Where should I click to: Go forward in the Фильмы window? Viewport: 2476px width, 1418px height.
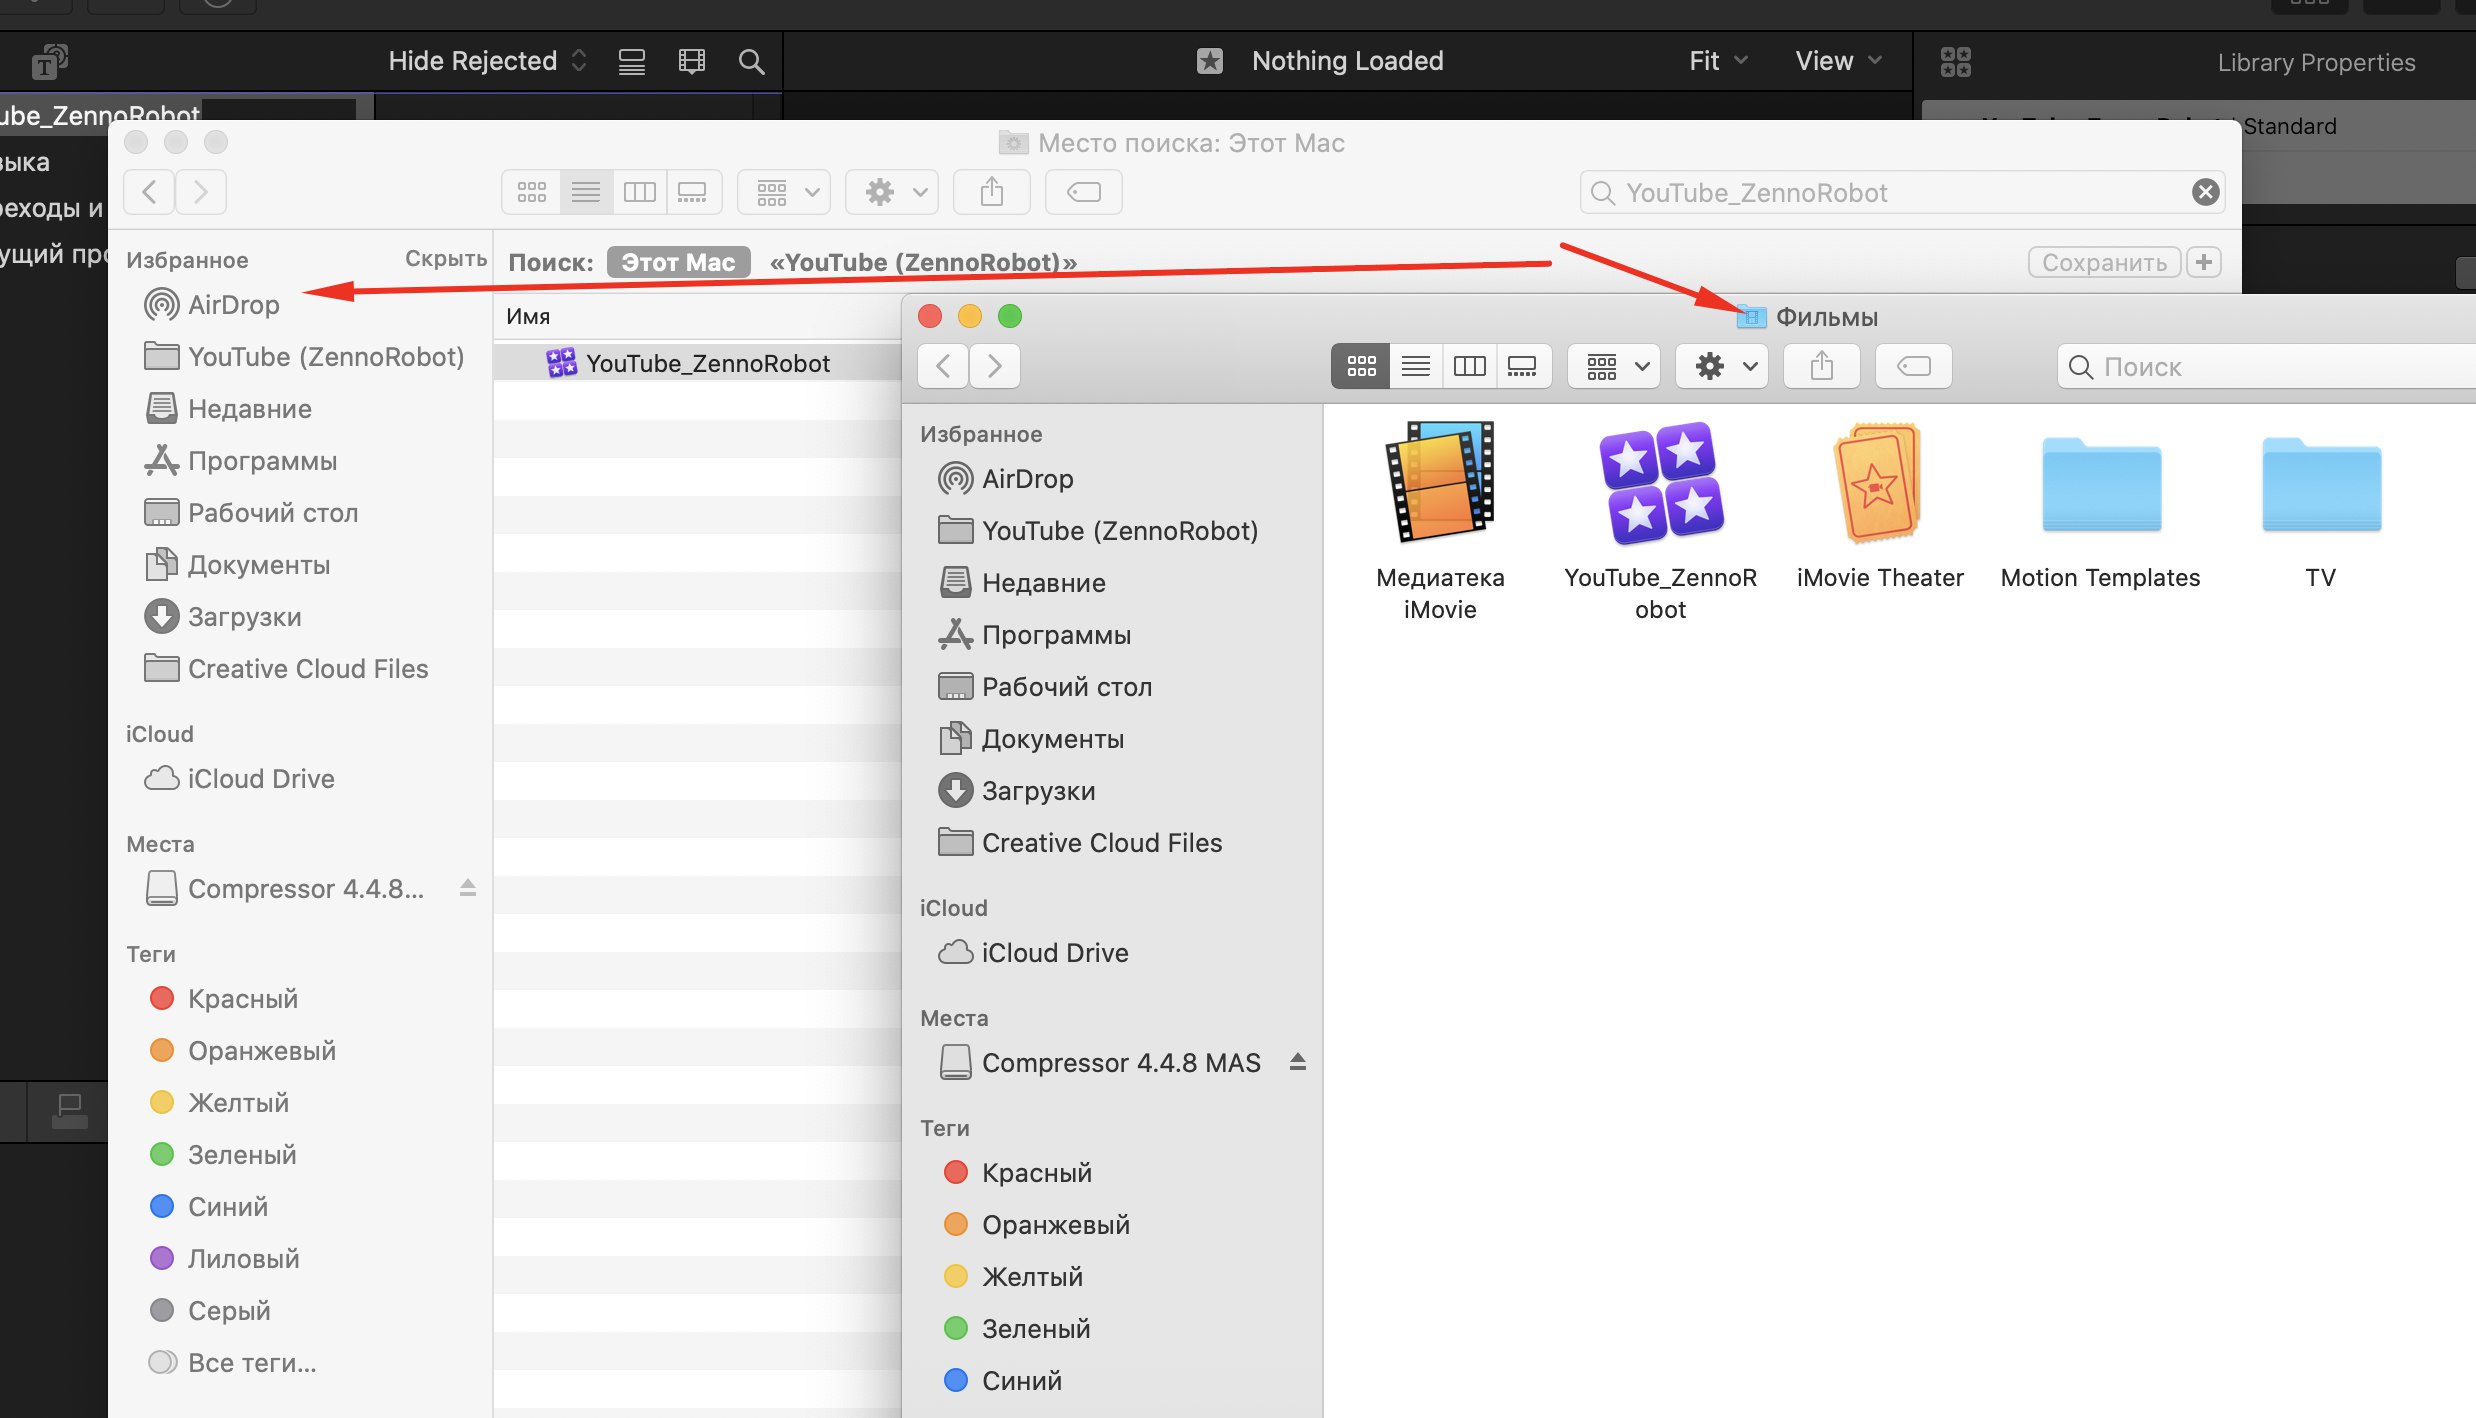point(995,366)
